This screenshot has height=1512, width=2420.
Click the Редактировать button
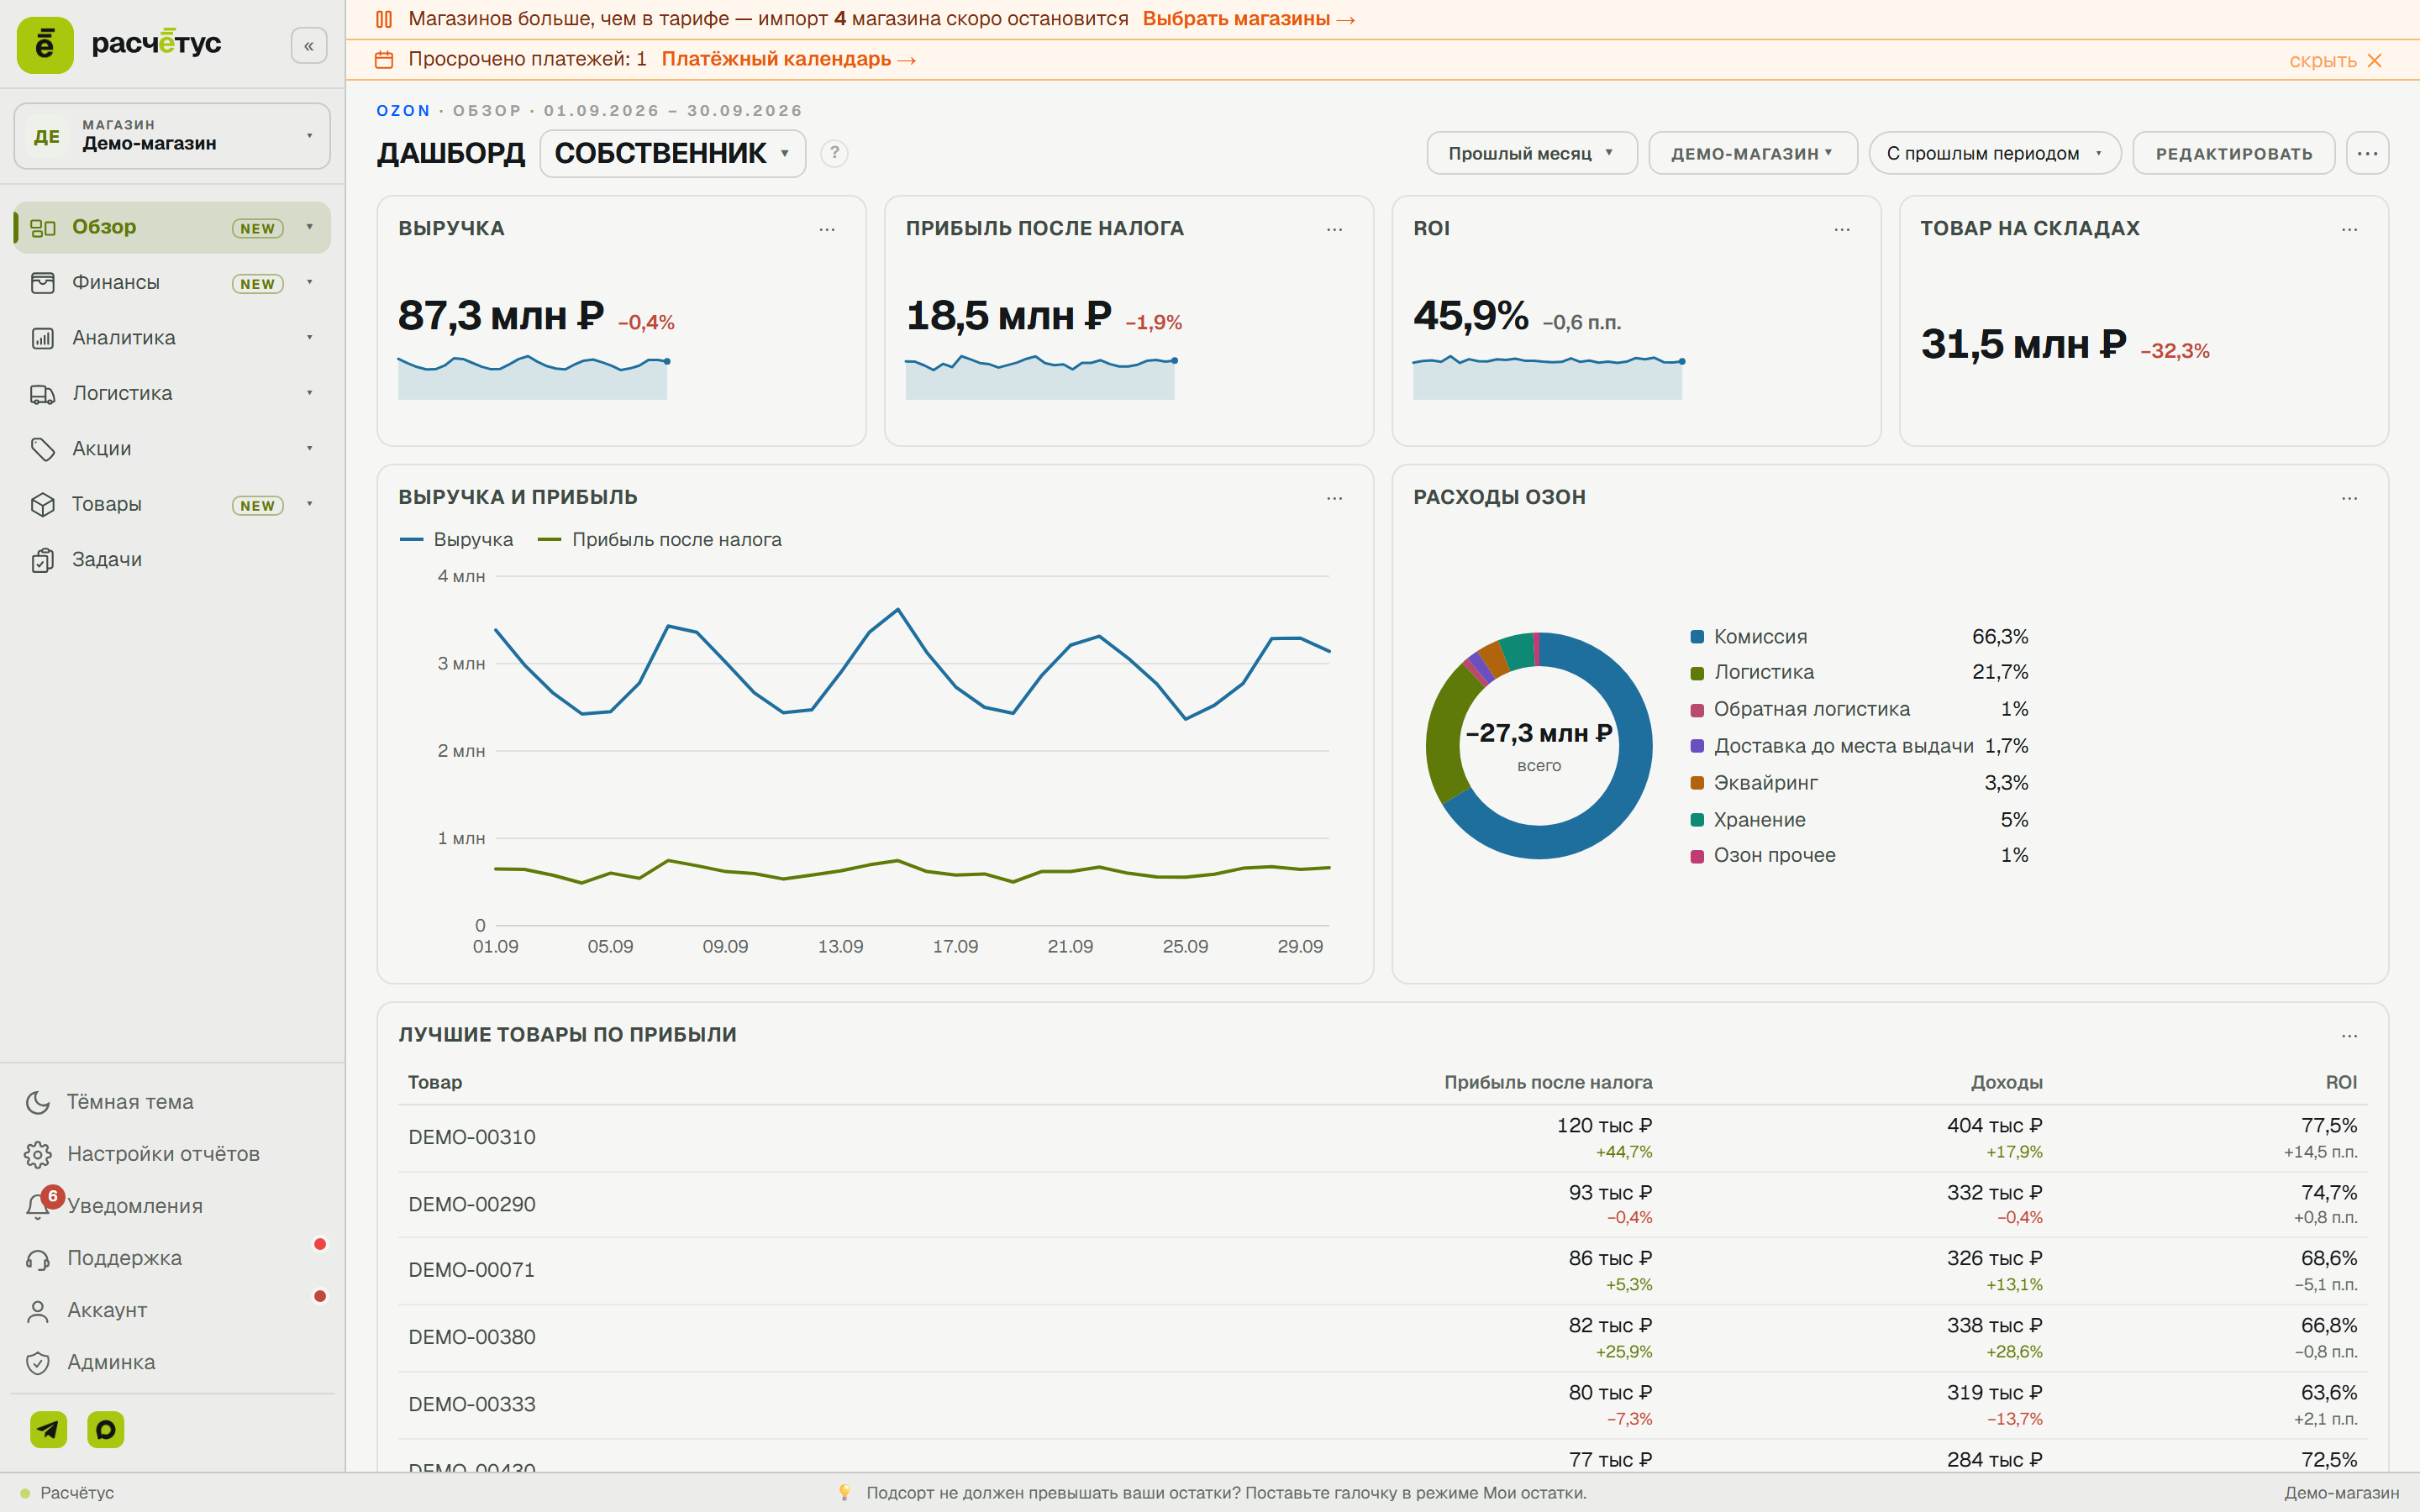(x=2233, y=153)
